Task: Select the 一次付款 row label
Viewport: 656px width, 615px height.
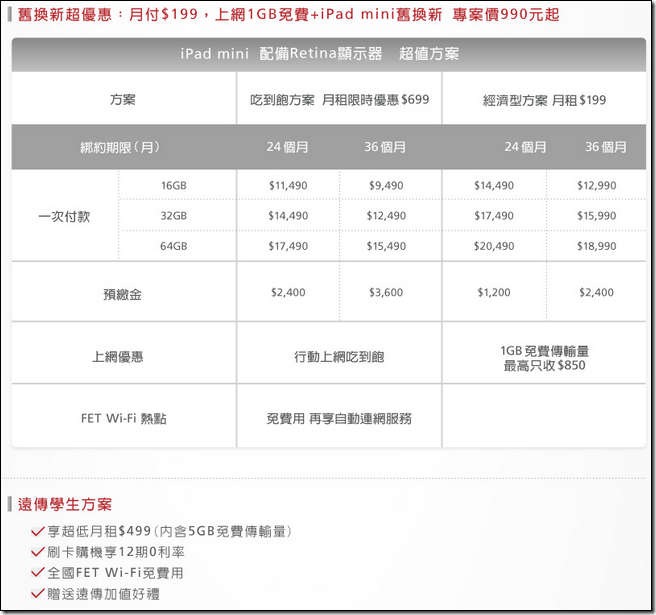Action: [x=64, y=216]
